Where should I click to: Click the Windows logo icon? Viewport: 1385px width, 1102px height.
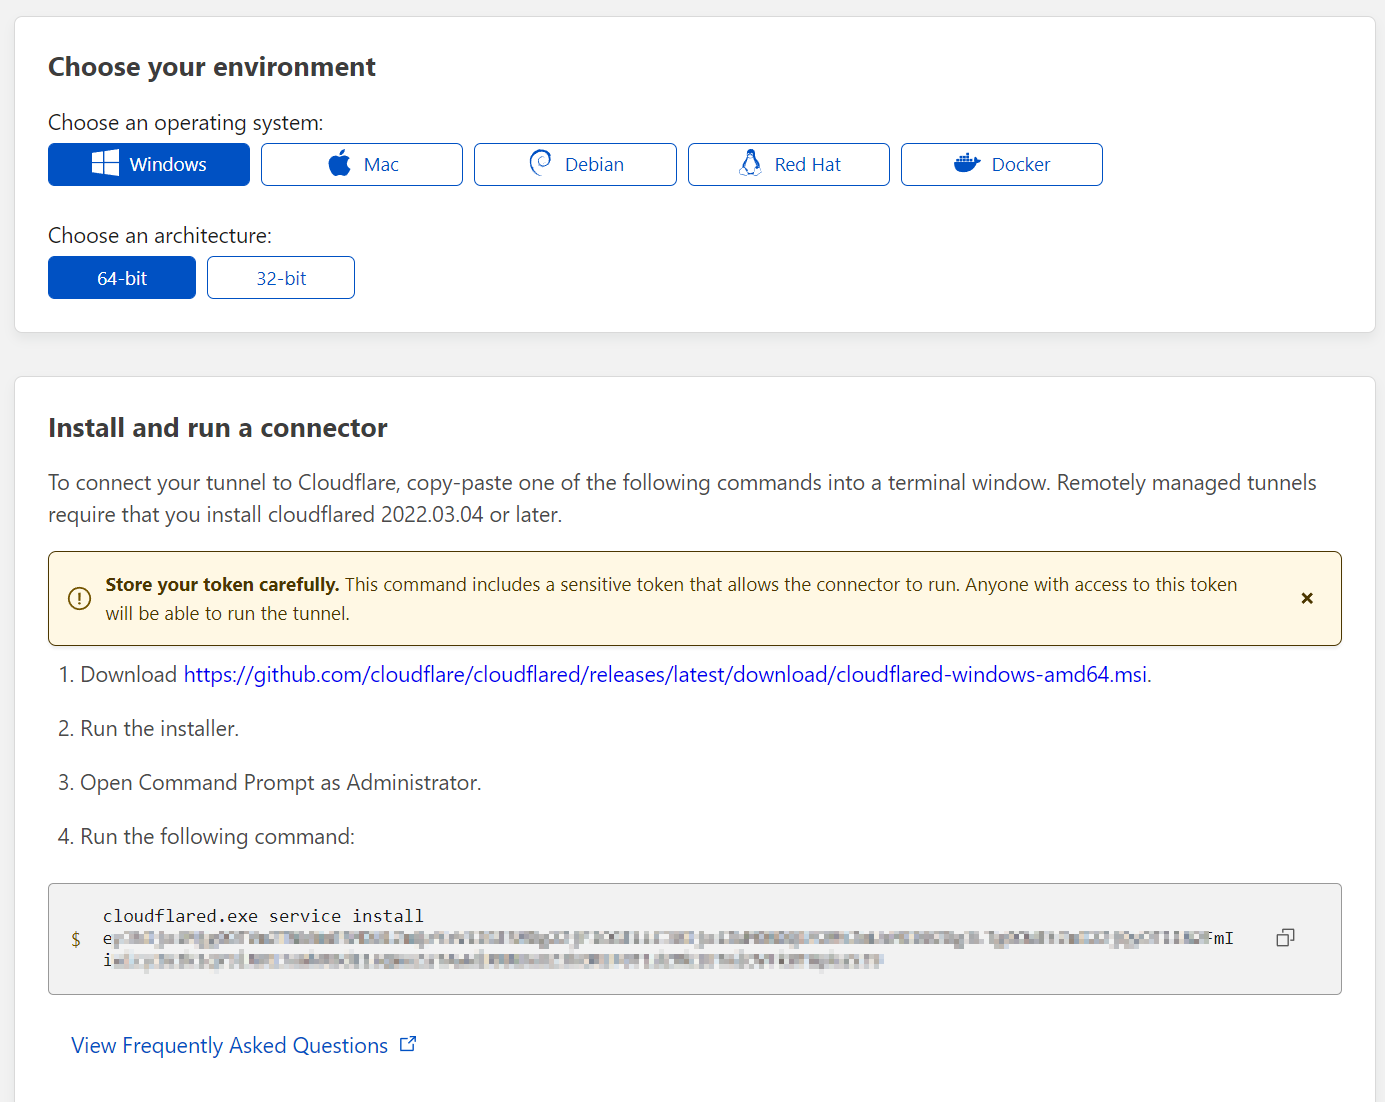(105, 164)
